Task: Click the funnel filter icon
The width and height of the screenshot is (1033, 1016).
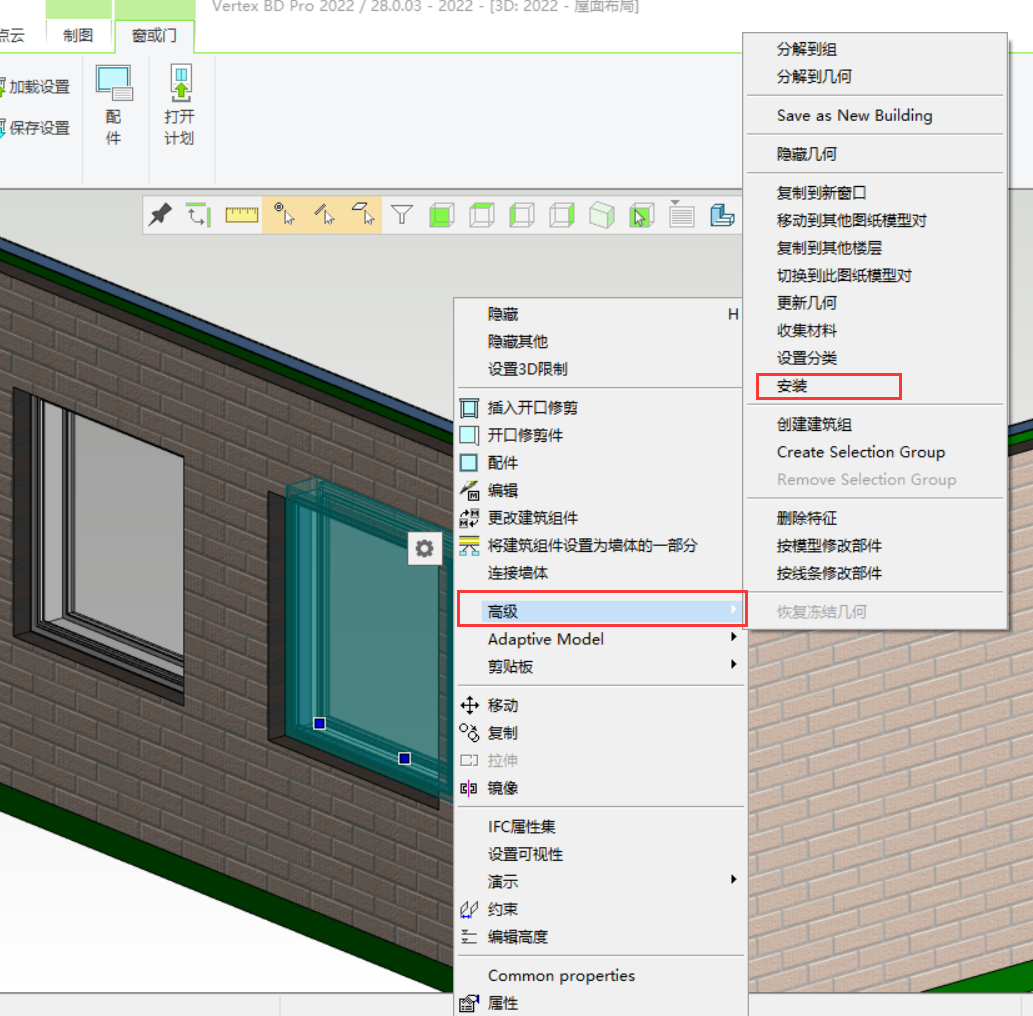Action: [402, 215]
